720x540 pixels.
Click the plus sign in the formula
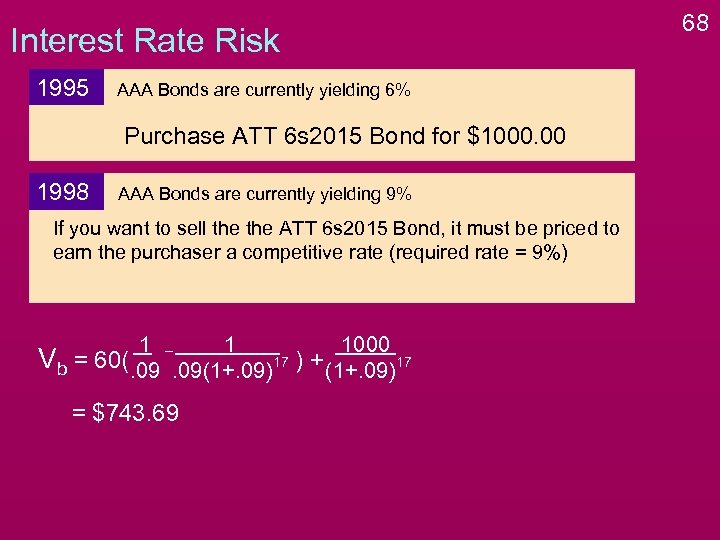coord(316,360)
